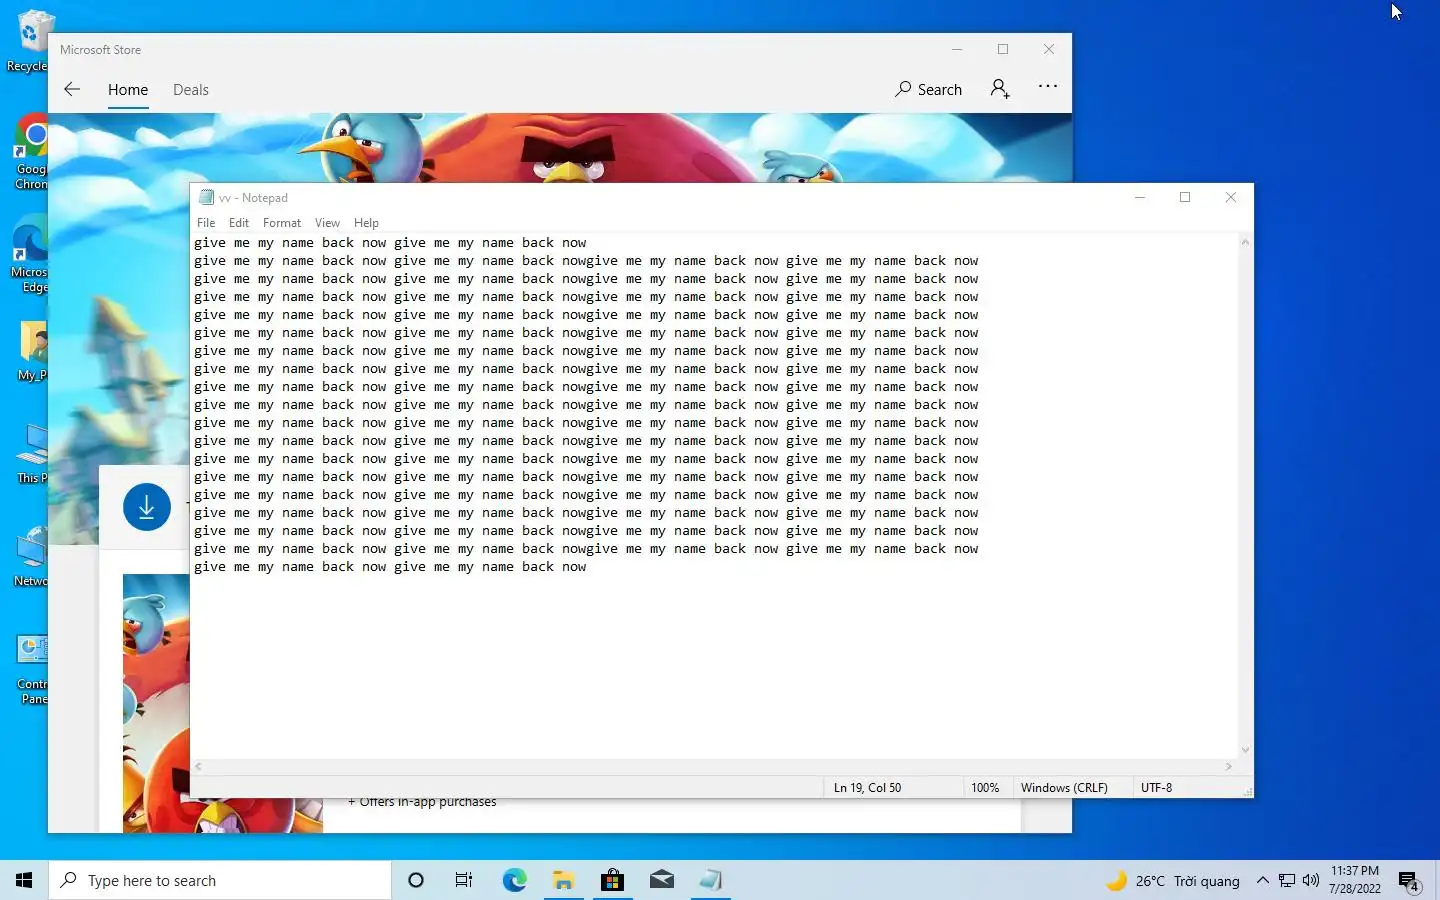Select the Control Panel desktop icon

point(32,669)
